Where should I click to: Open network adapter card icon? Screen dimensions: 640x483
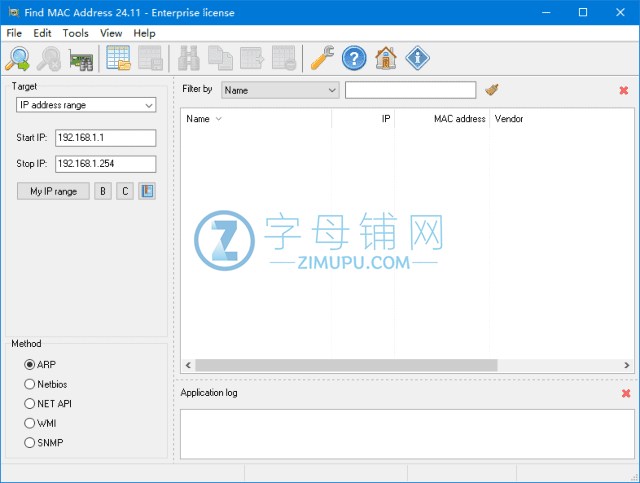pyautogui.click(x=81, y=60)
